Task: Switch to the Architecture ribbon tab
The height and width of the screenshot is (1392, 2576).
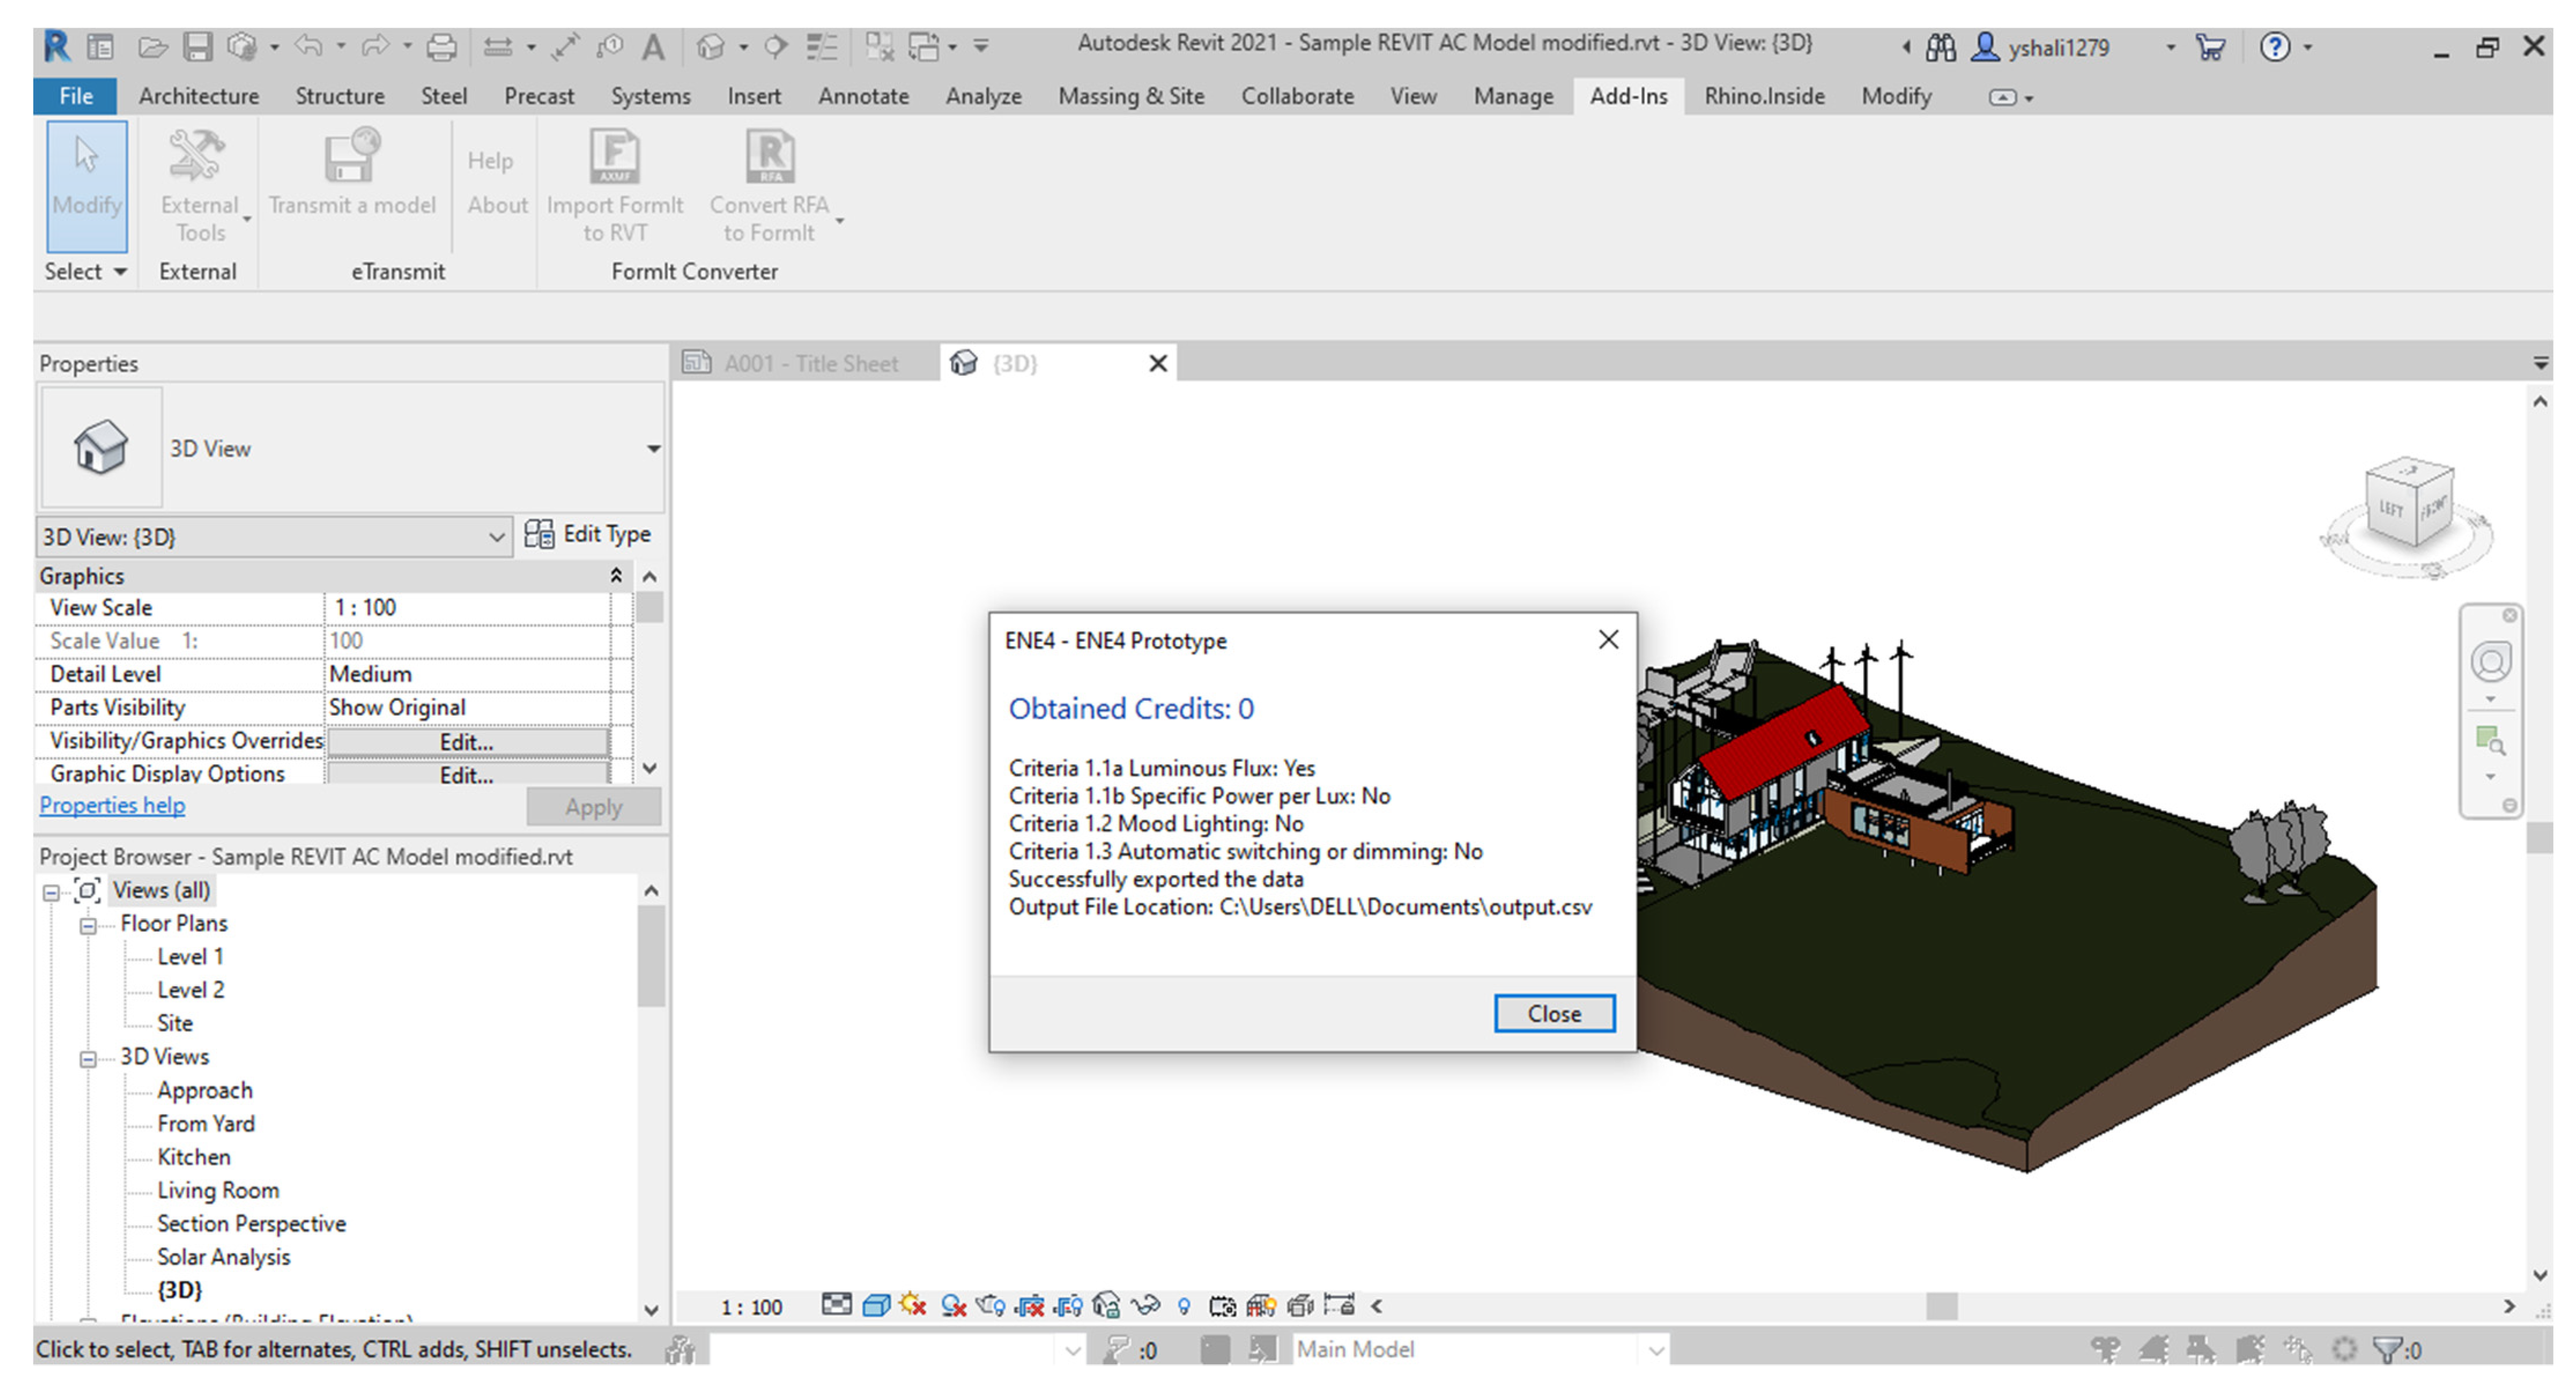Action: [198, 96]
